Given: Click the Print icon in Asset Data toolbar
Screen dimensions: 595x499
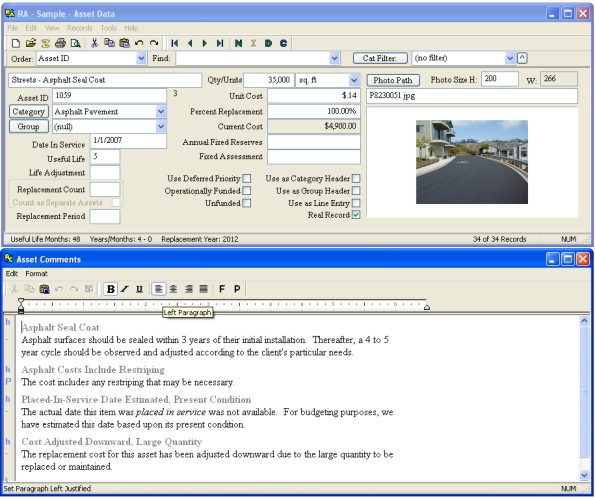Looking at the screenshot, I should tap(60, 43).
